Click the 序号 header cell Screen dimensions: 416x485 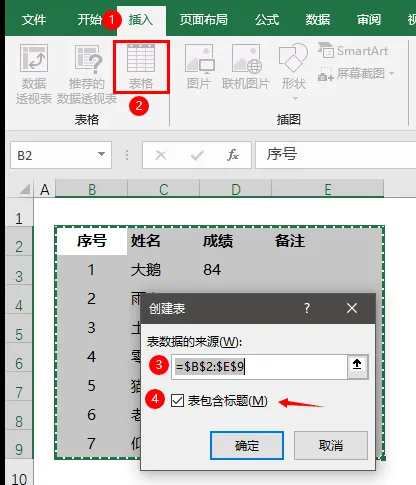click(92, 241)
